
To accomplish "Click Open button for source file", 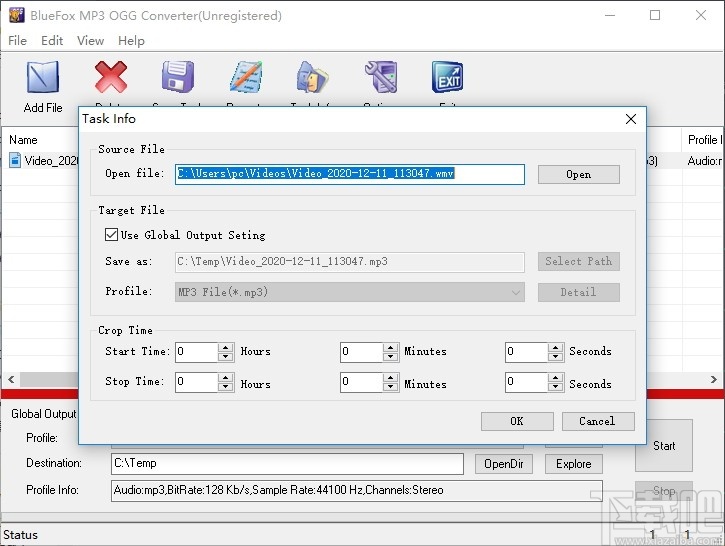I will click(x=578, y=174).
